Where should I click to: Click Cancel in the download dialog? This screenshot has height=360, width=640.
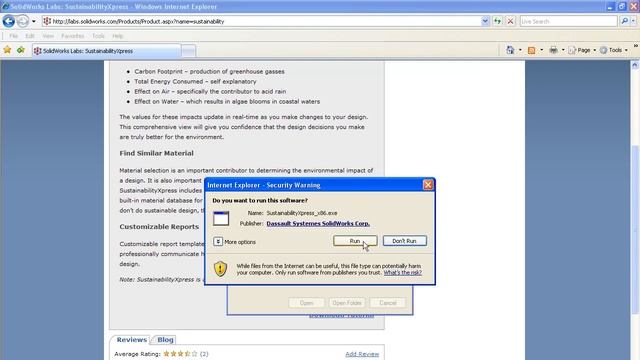point(388,303)
